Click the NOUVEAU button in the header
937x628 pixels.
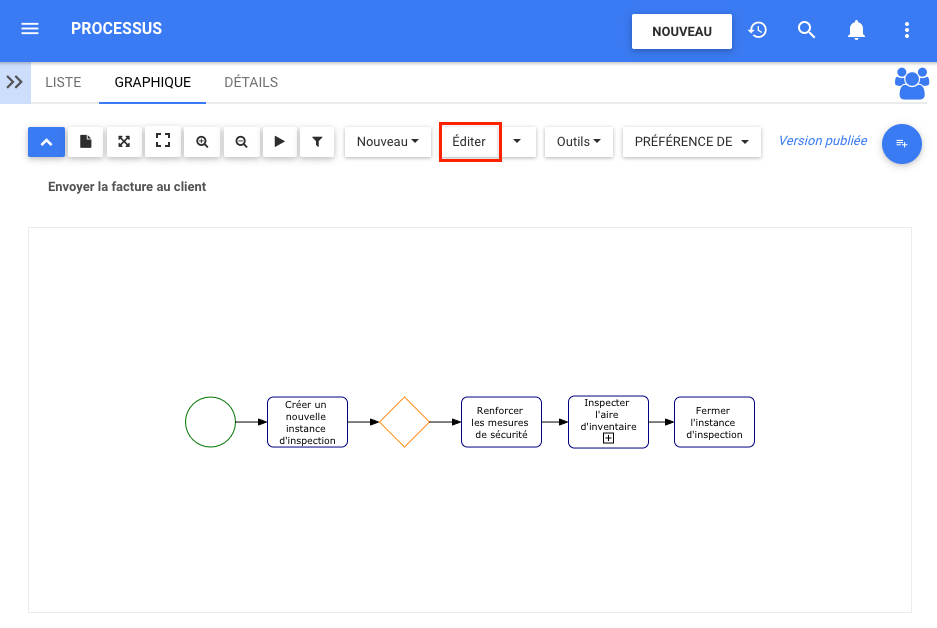681,31
